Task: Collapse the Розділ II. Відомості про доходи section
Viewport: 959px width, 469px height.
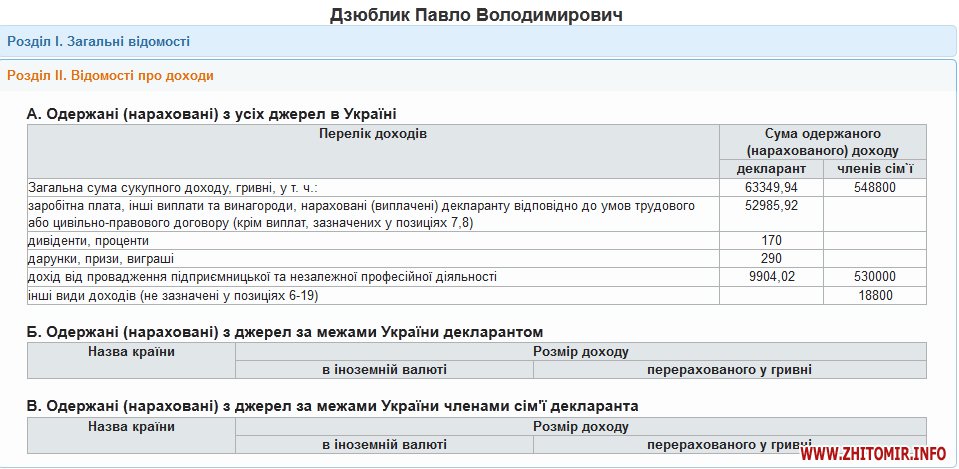Action: point(110,75)
